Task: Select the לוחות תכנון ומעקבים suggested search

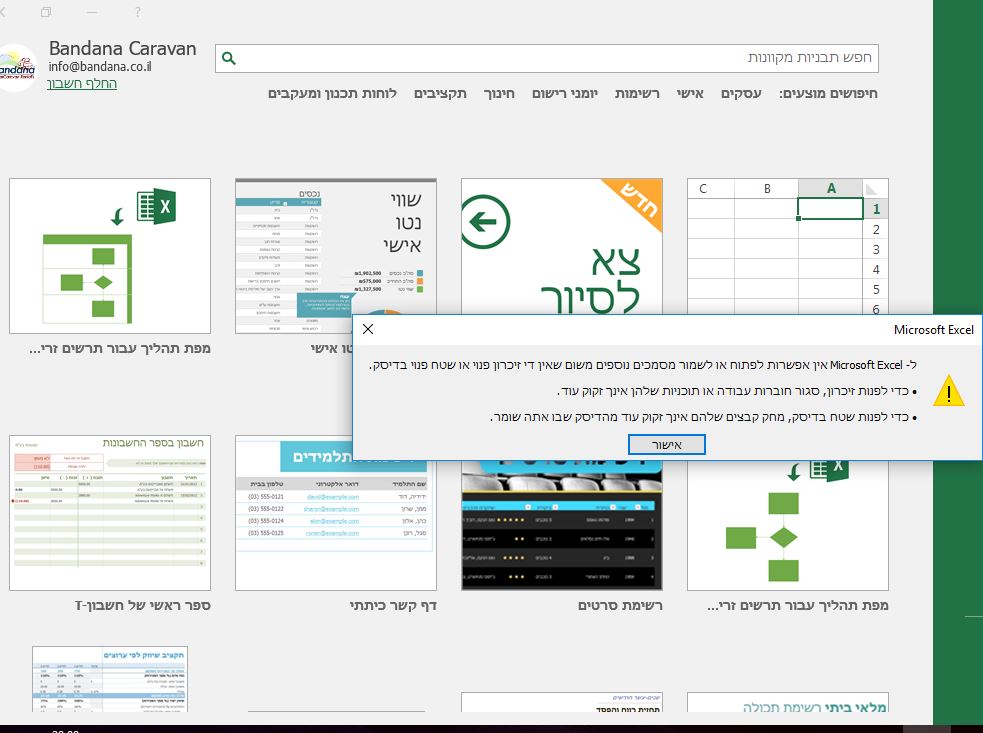Action: coord(332,93)
